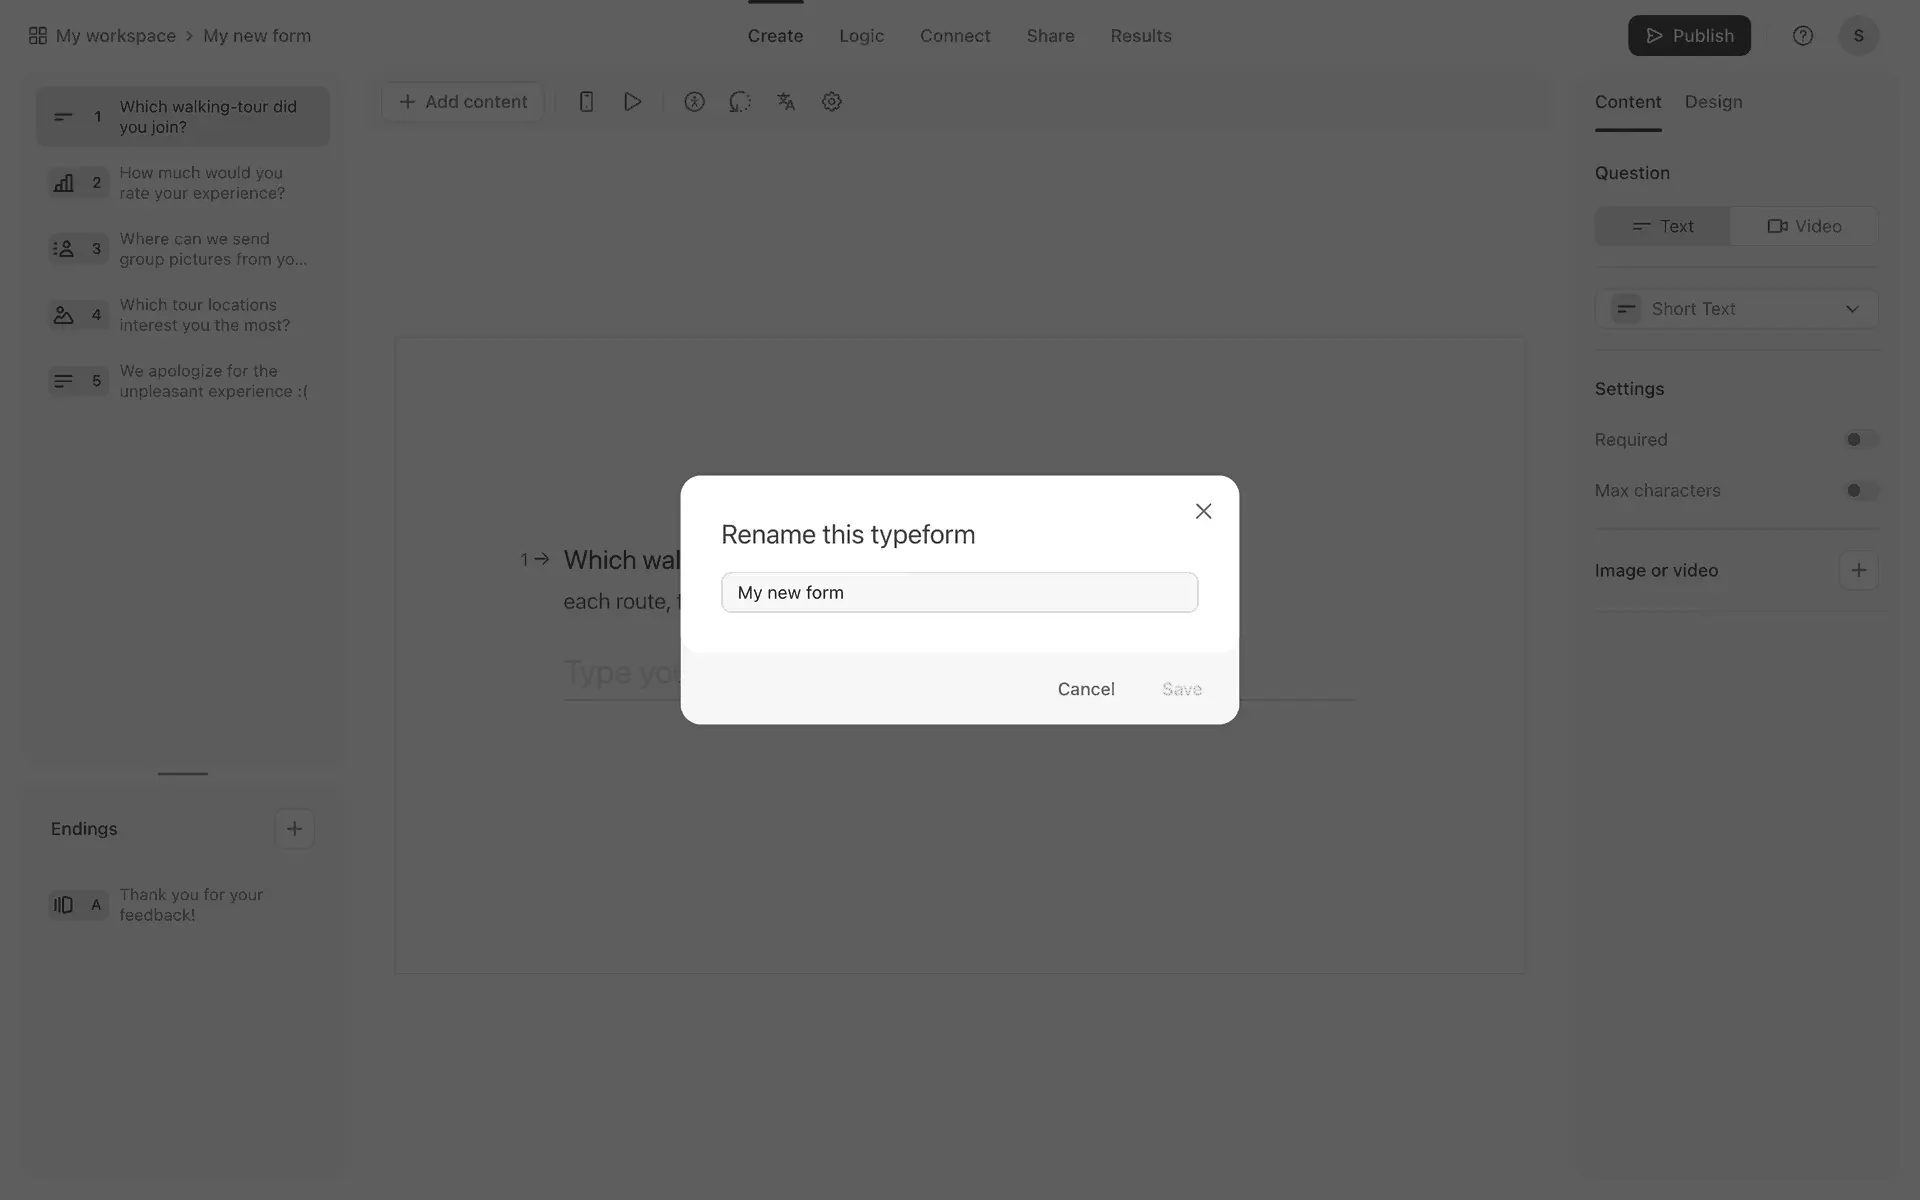Click Cancel in rename dialog

pos(1086,689)
